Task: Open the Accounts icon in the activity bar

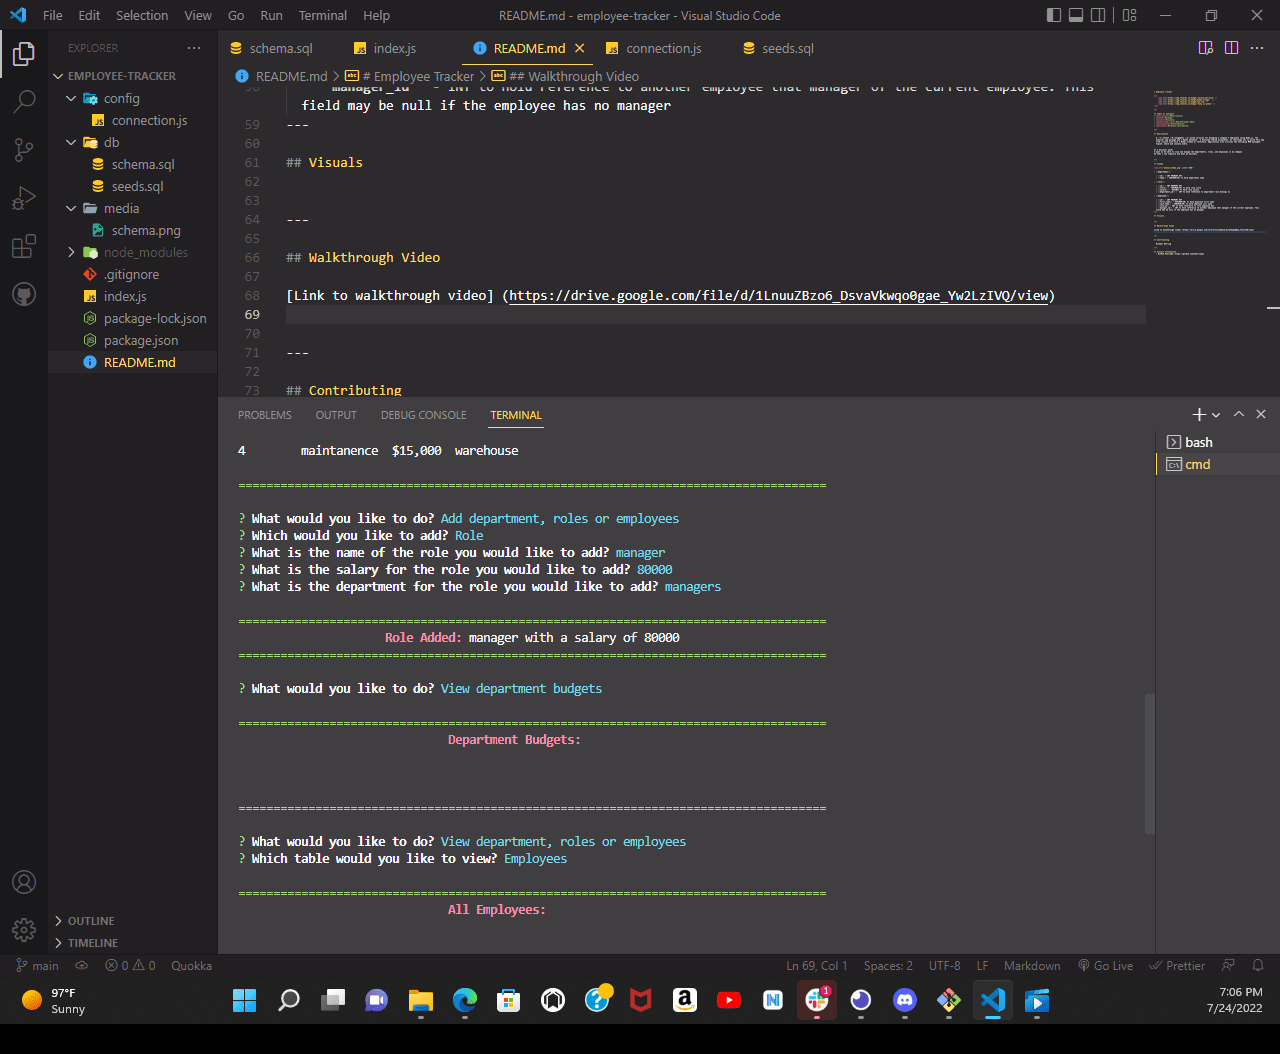Action: pos(24,882)
